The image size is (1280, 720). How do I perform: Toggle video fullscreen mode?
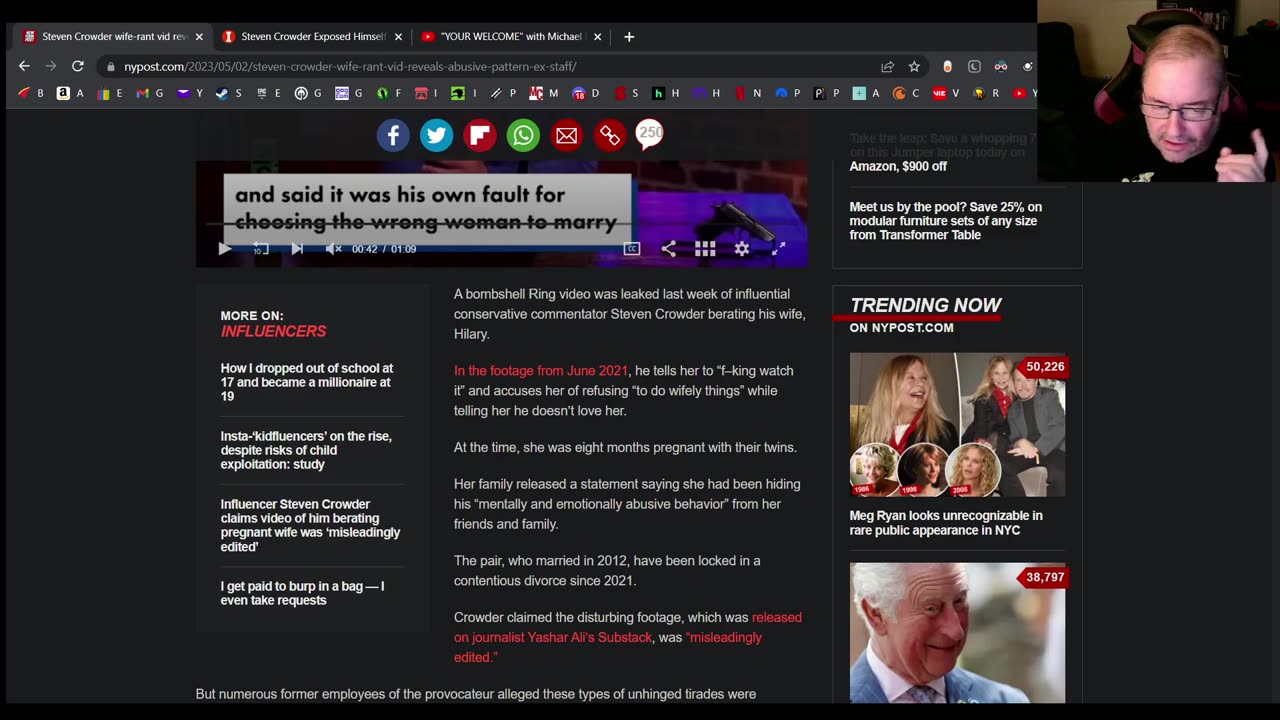778,249
